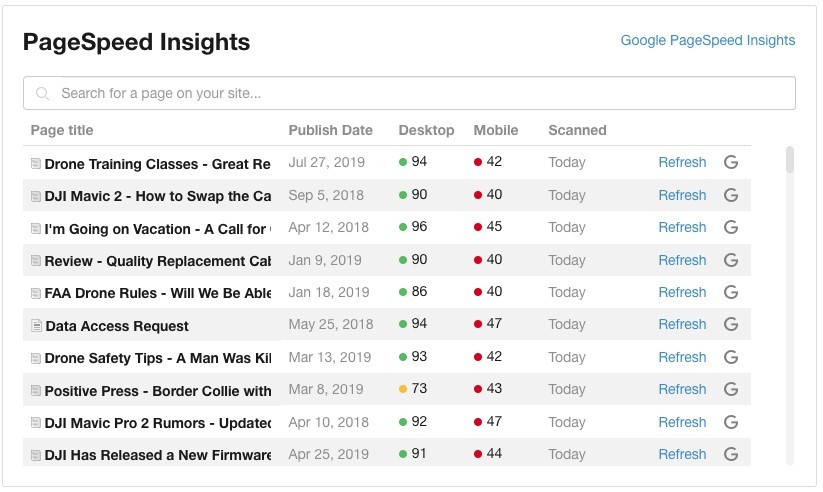Select desktop score 73 for Positive Press
The image size is (823, 492).
419,389
